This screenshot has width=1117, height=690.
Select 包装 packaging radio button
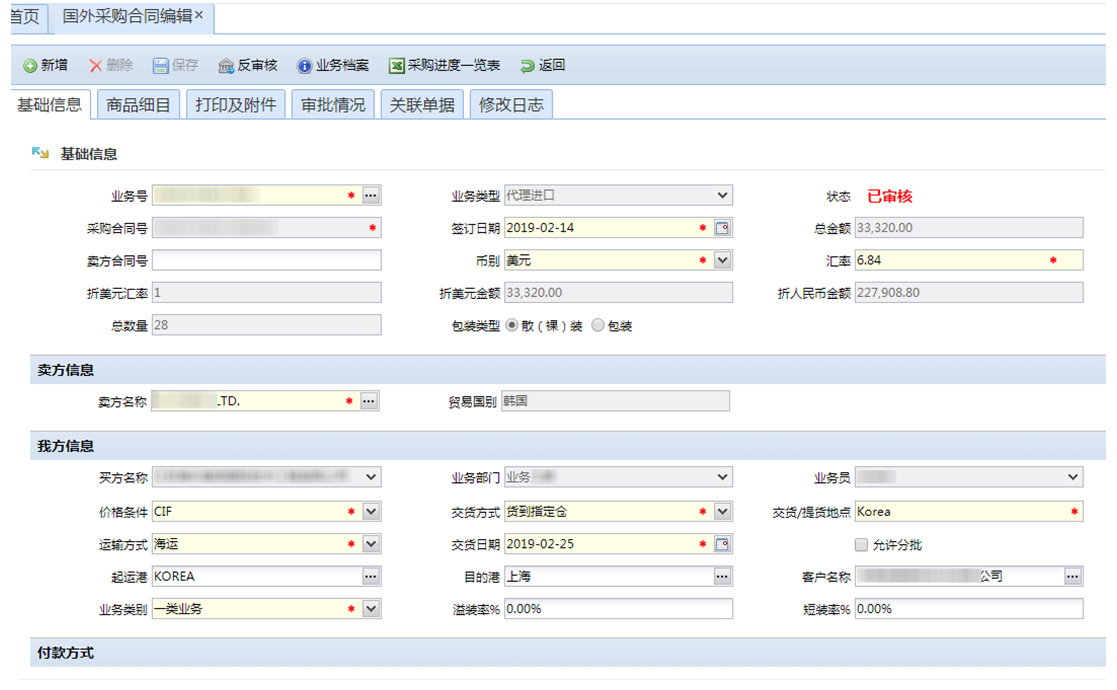click(599, 325)
